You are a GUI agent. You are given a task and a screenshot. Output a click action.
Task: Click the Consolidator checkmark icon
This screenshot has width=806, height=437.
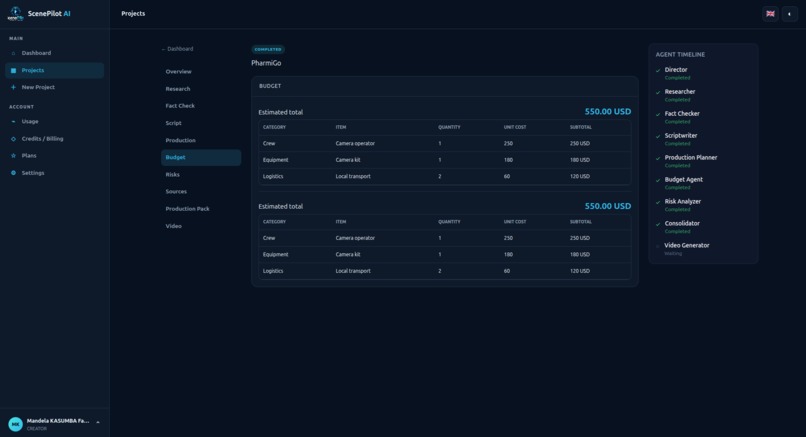(658, 224)
